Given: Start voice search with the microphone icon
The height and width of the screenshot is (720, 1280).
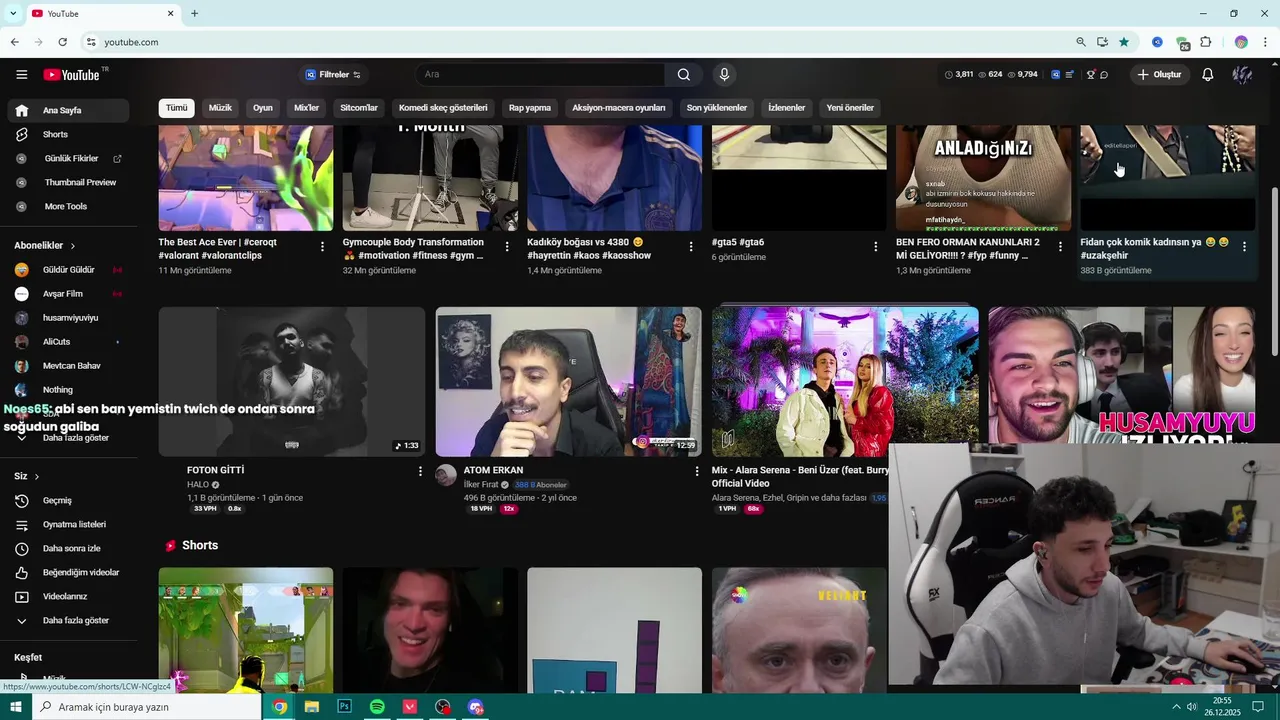Looking at the screenshot, I should coord(724,75).
